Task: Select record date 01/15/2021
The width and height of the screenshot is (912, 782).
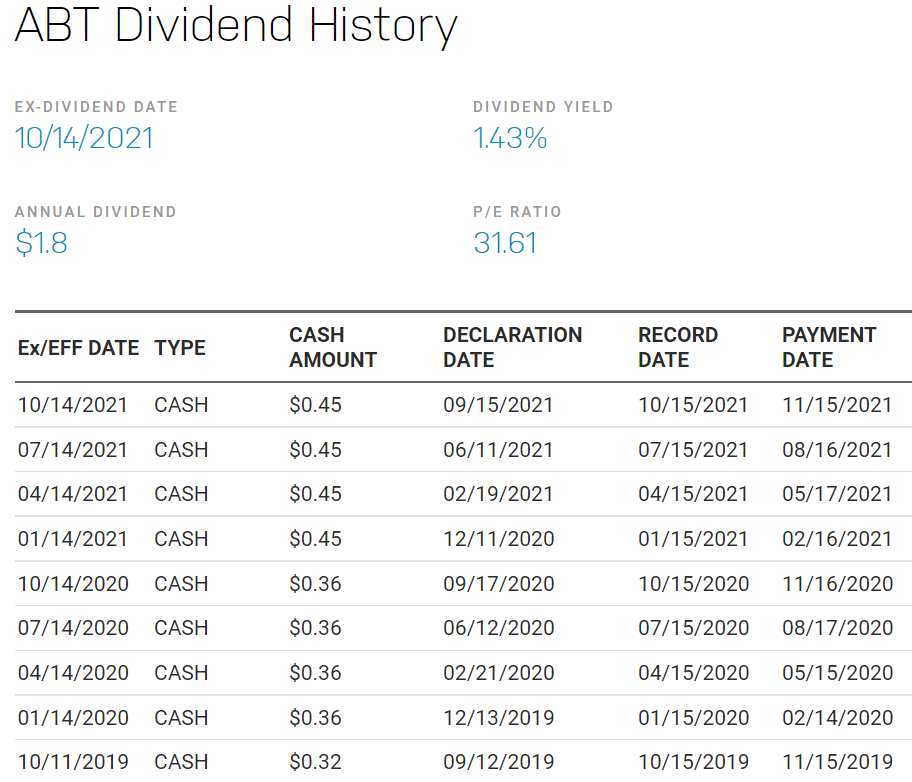Action: (x=693, y=539)
